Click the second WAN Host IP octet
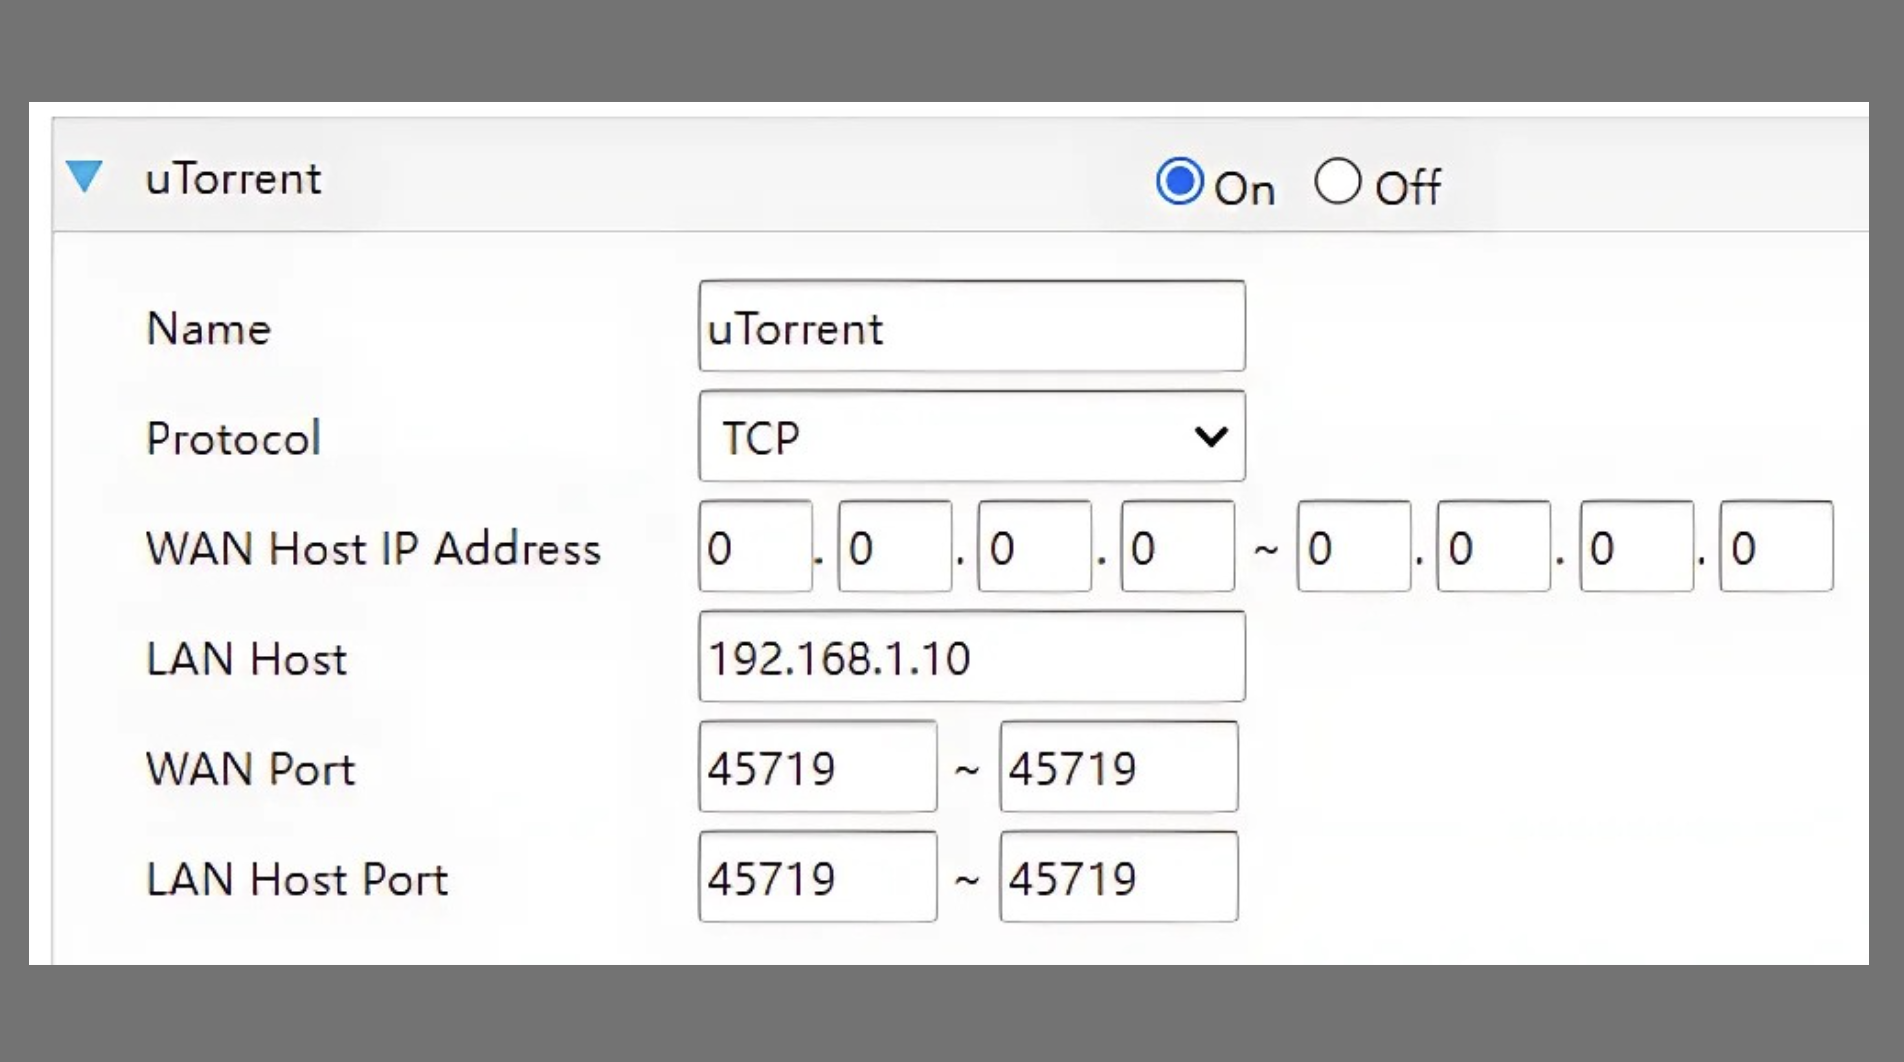The image size is (1904, 1062). point(894,547)
